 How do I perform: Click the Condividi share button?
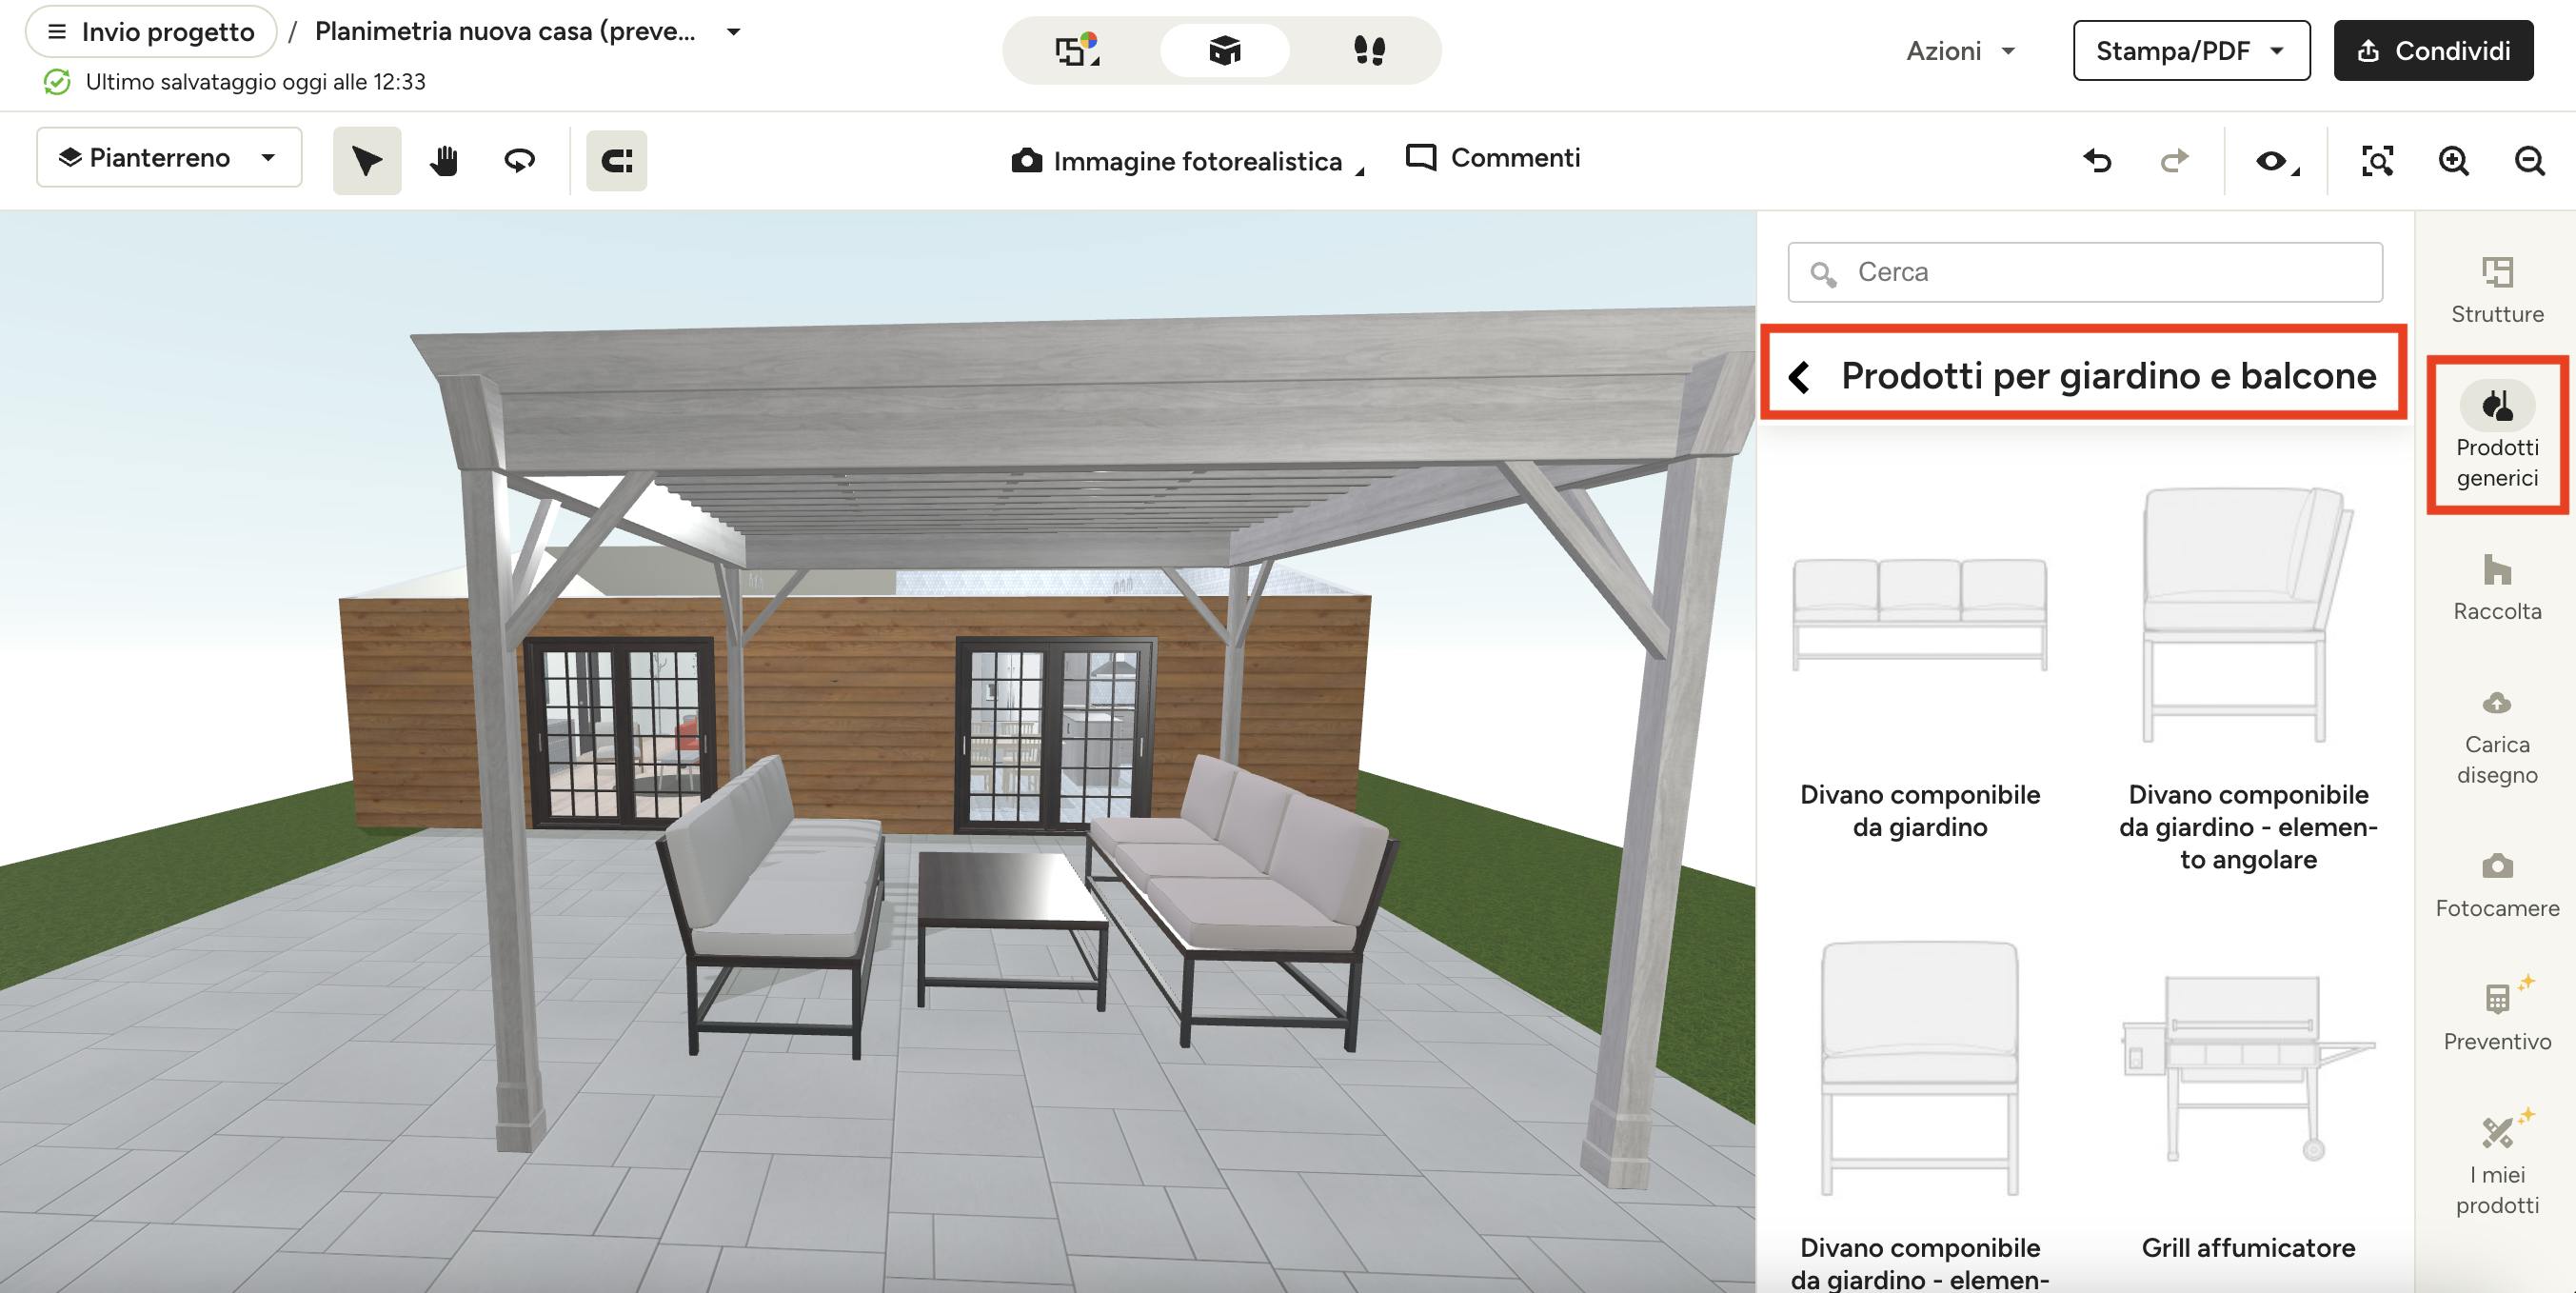click(x=2433, y=50)
